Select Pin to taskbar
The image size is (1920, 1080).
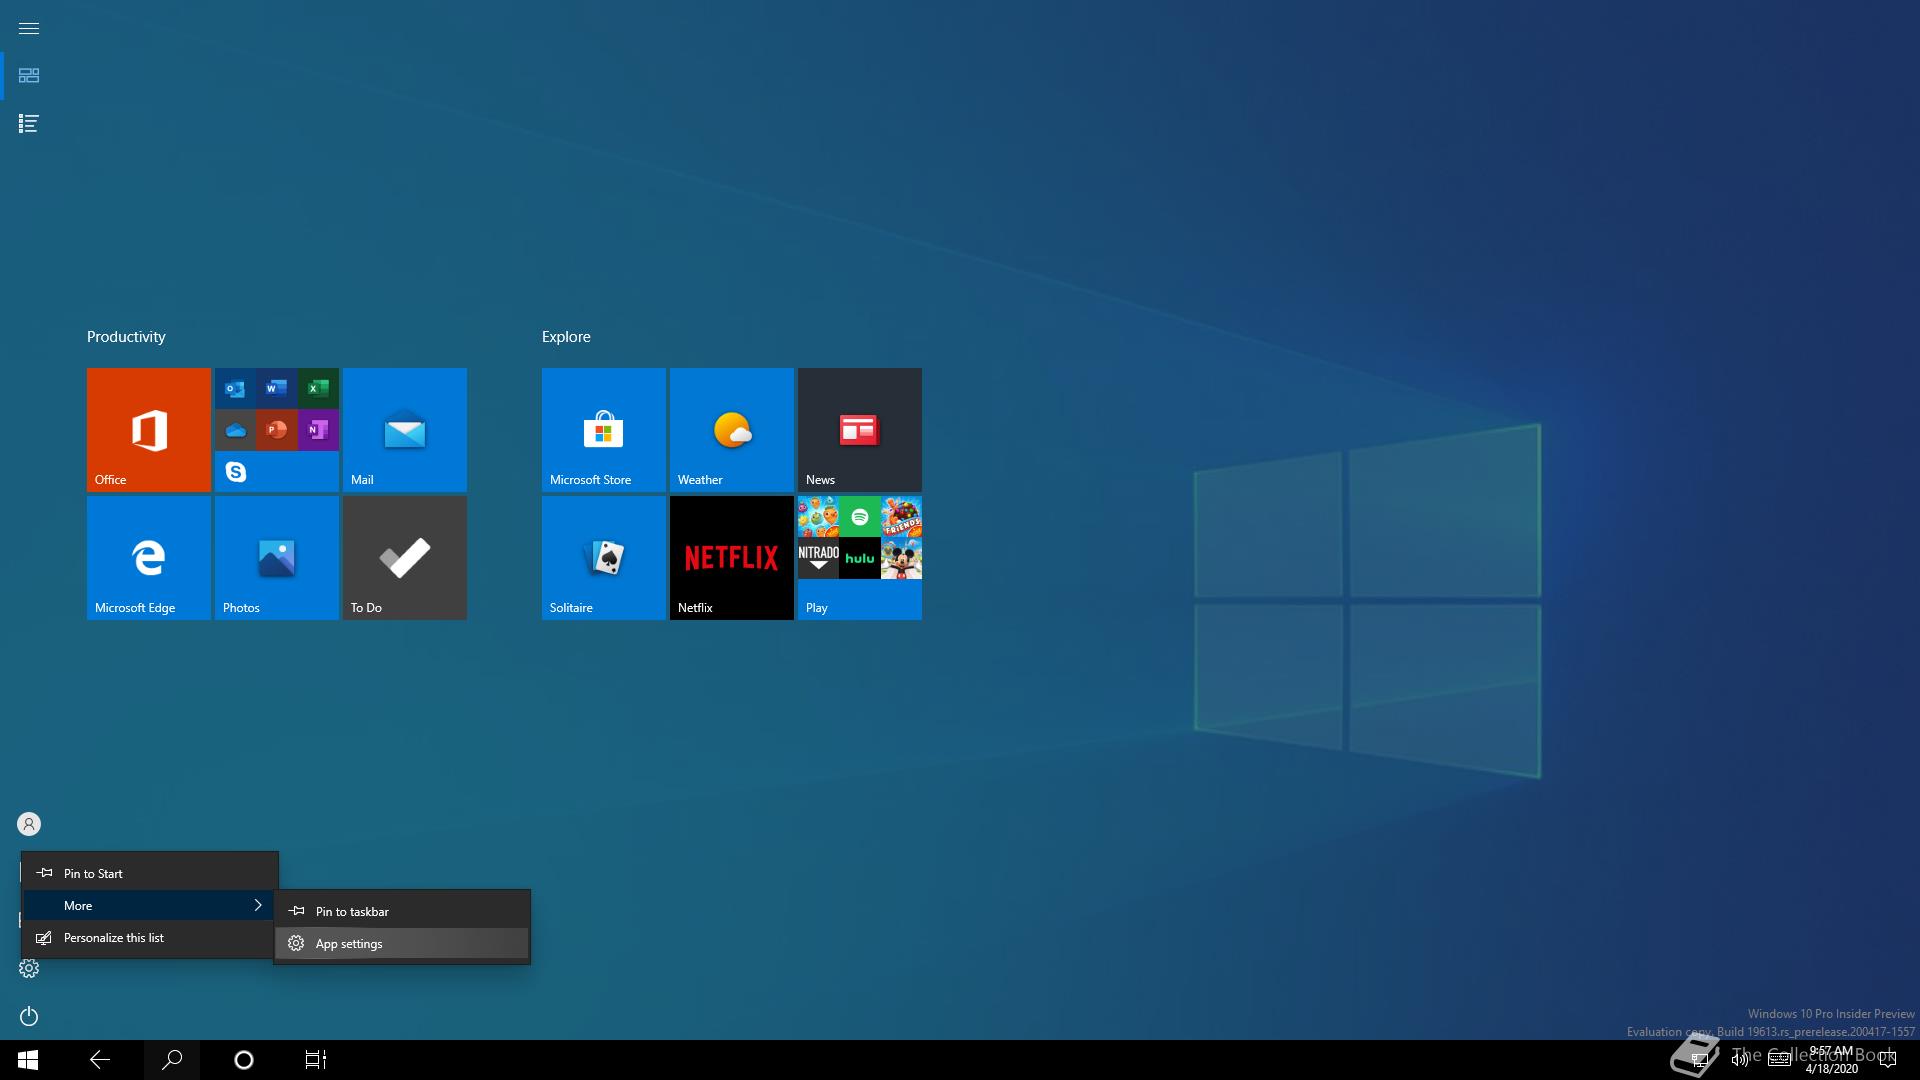coord(402,911)
